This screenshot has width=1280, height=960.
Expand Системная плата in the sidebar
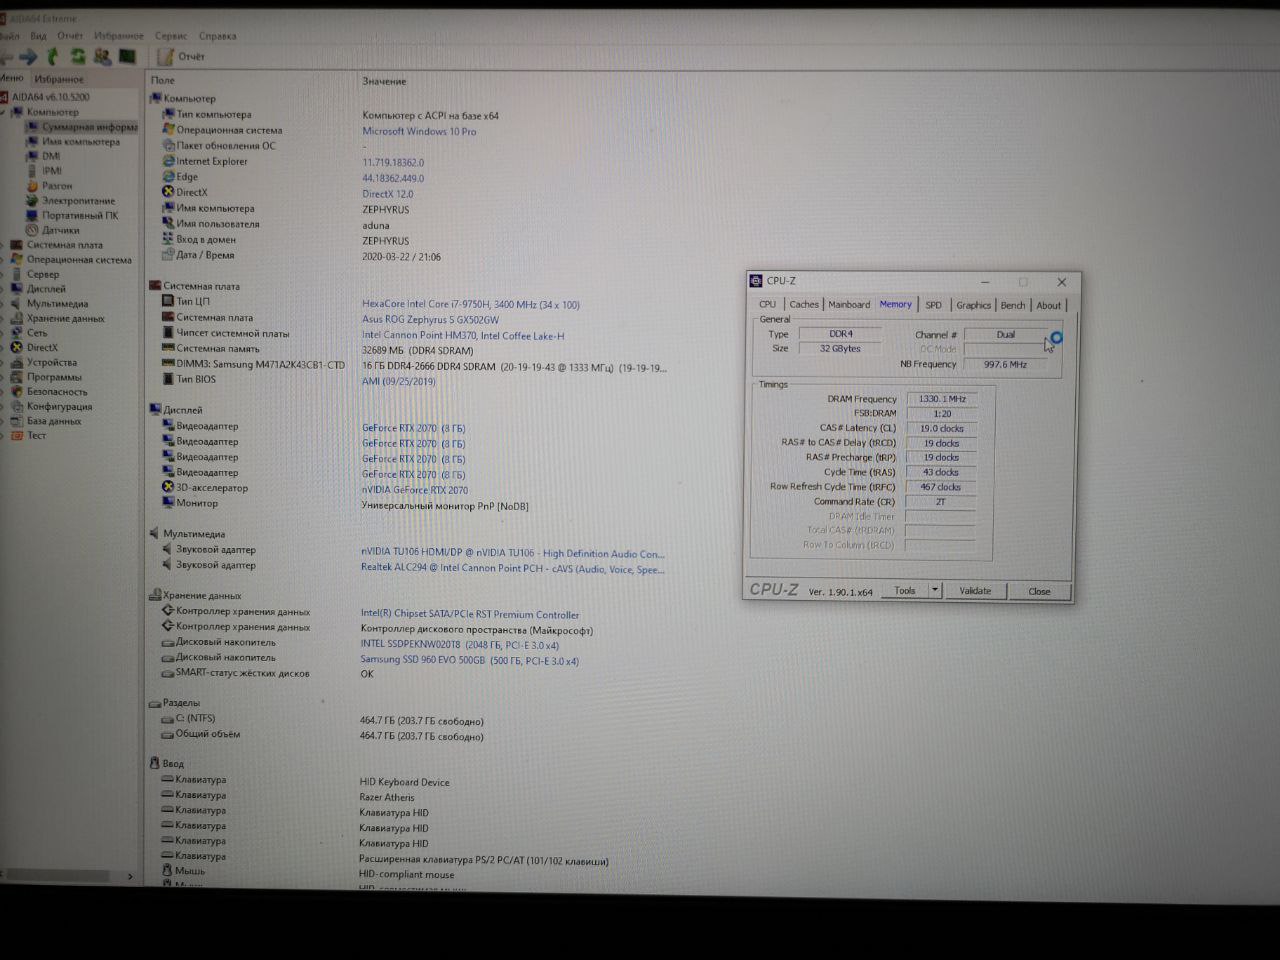(x=4, y=245)
